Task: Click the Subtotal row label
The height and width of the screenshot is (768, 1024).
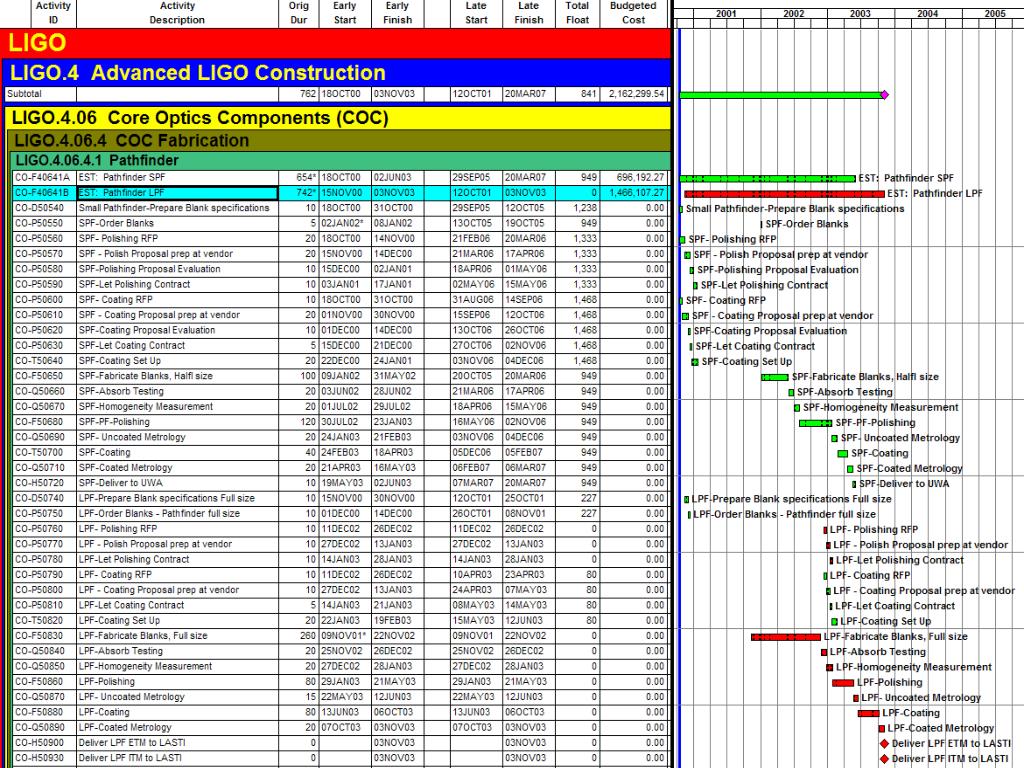Action: 24,93
